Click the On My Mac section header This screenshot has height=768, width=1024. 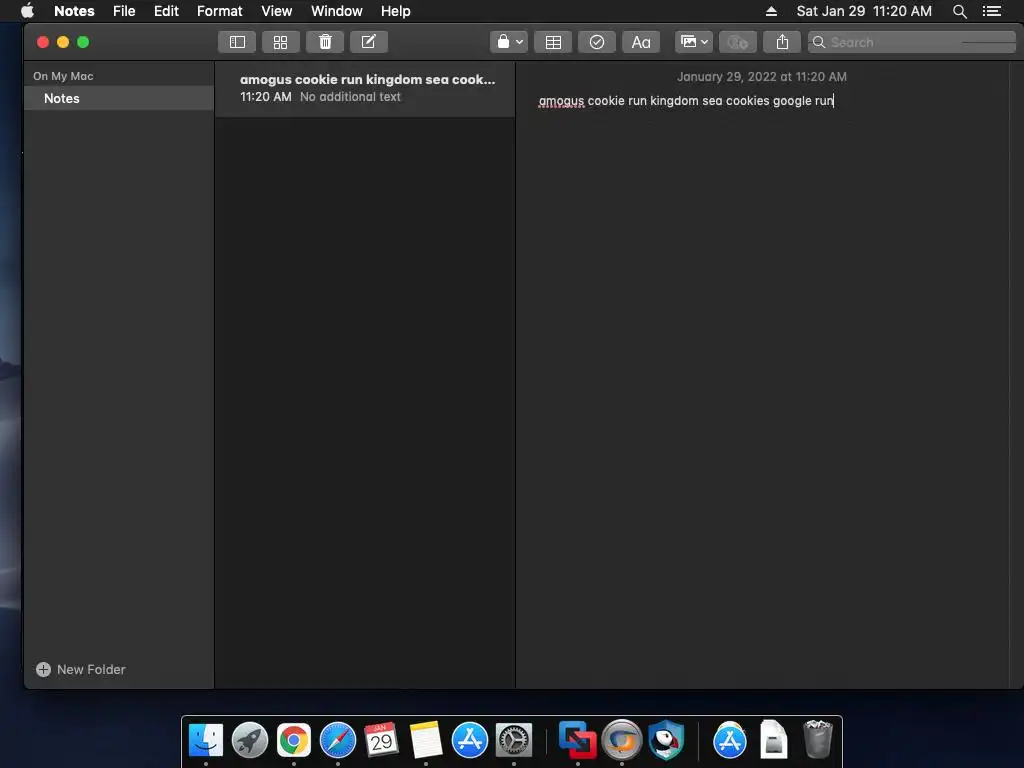point(63,76)
